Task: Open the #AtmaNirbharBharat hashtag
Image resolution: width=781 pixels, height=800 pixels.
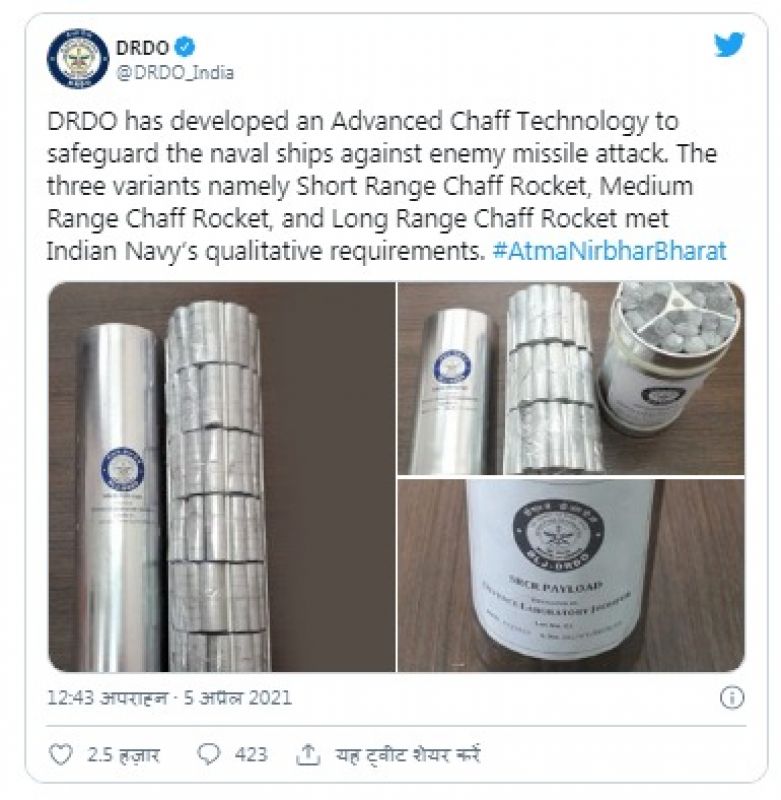Action: [x=609, y=251]
